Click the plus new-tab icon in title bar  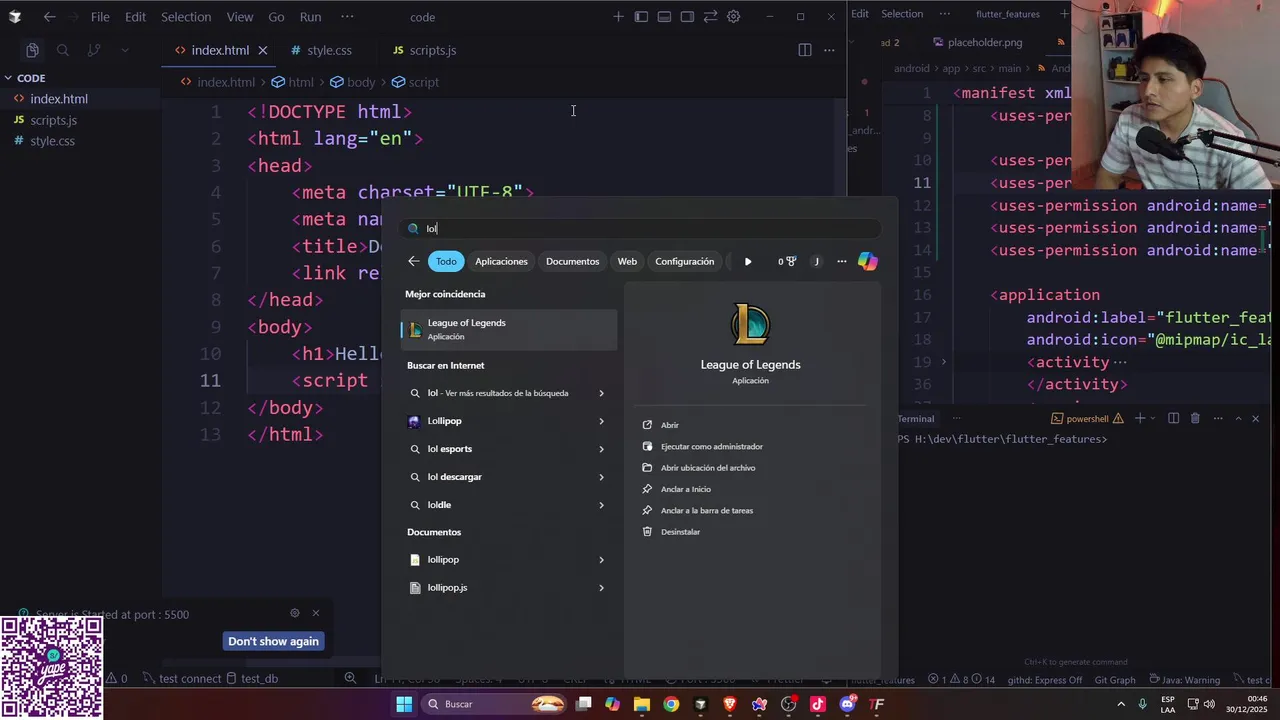point(618,17)
